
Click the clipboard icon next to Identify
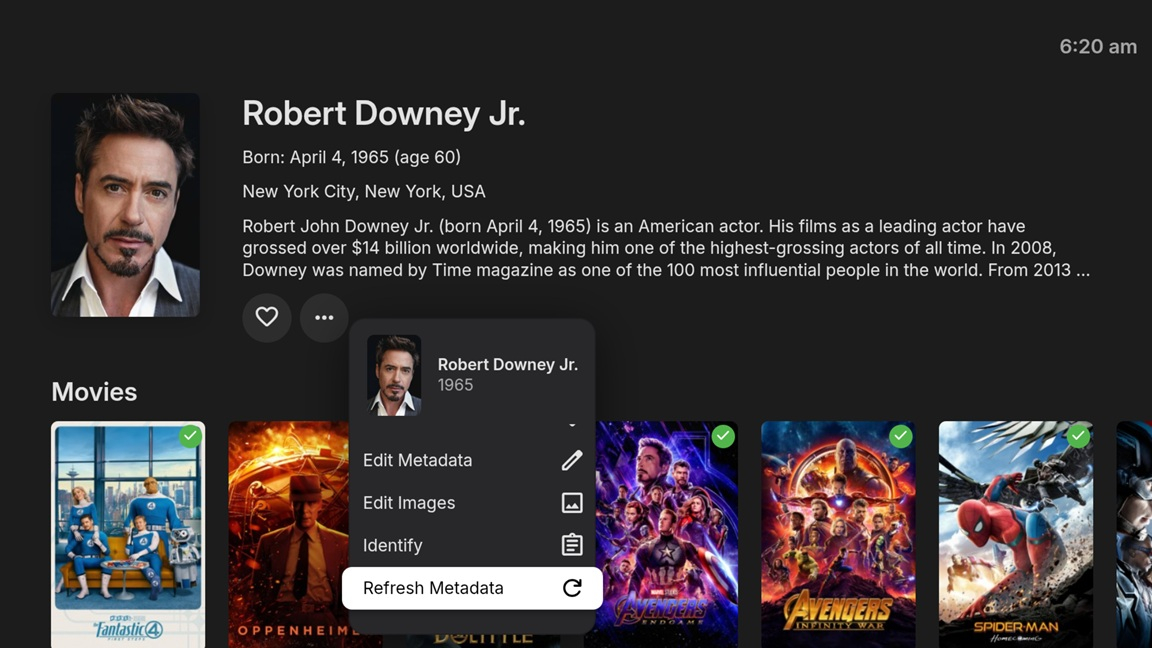point(571,545)
